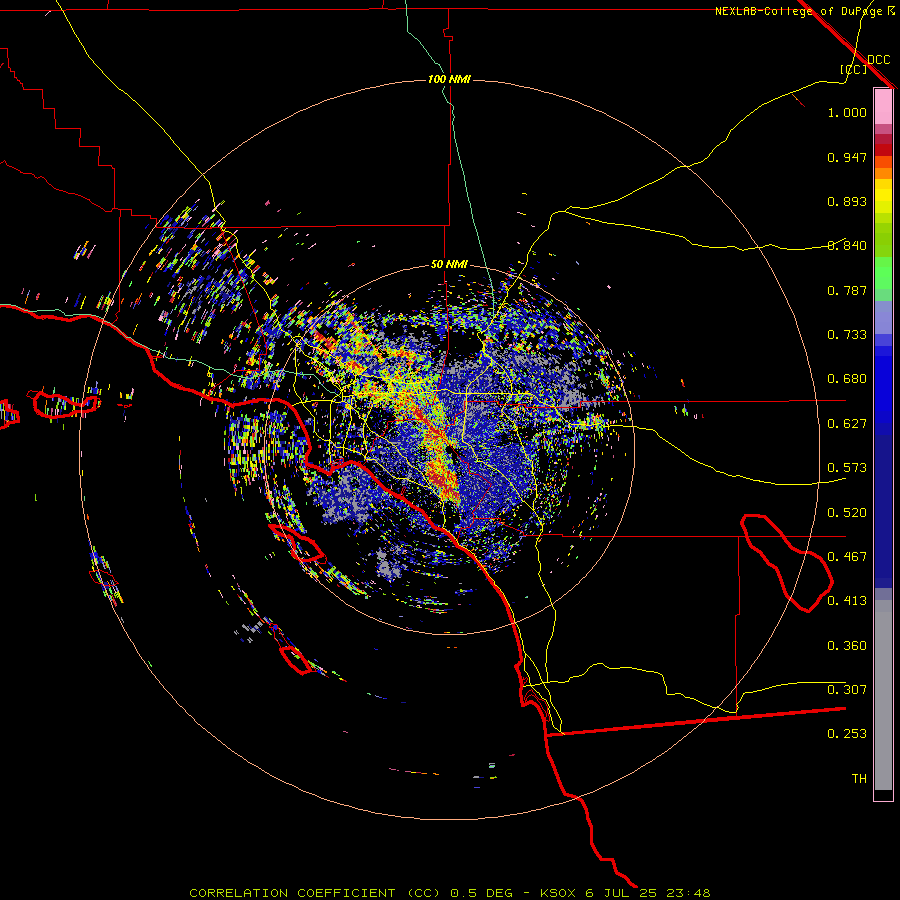Click the NEXLAB-College of DuPage header text
Image resolution: width=900 pixels, height=900 pixels.
coord(798,11)
